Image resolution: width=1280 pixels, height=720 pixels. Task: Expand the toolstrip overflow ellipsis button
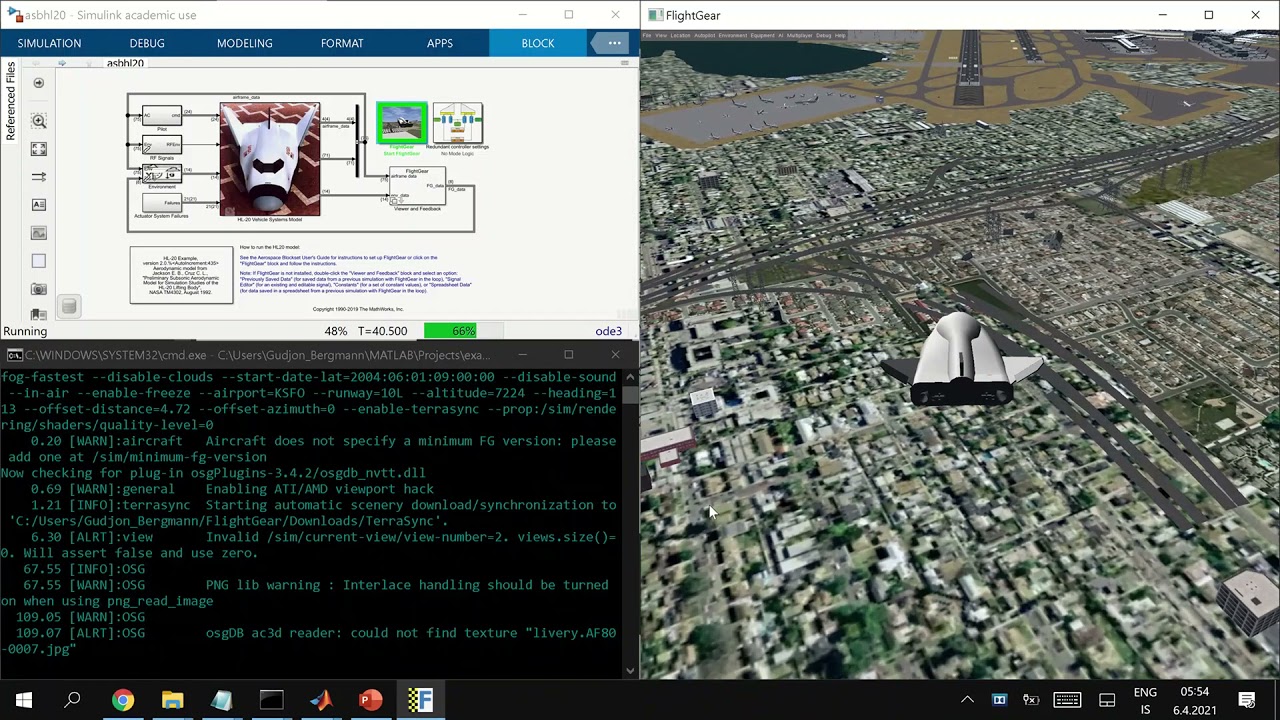615,43
